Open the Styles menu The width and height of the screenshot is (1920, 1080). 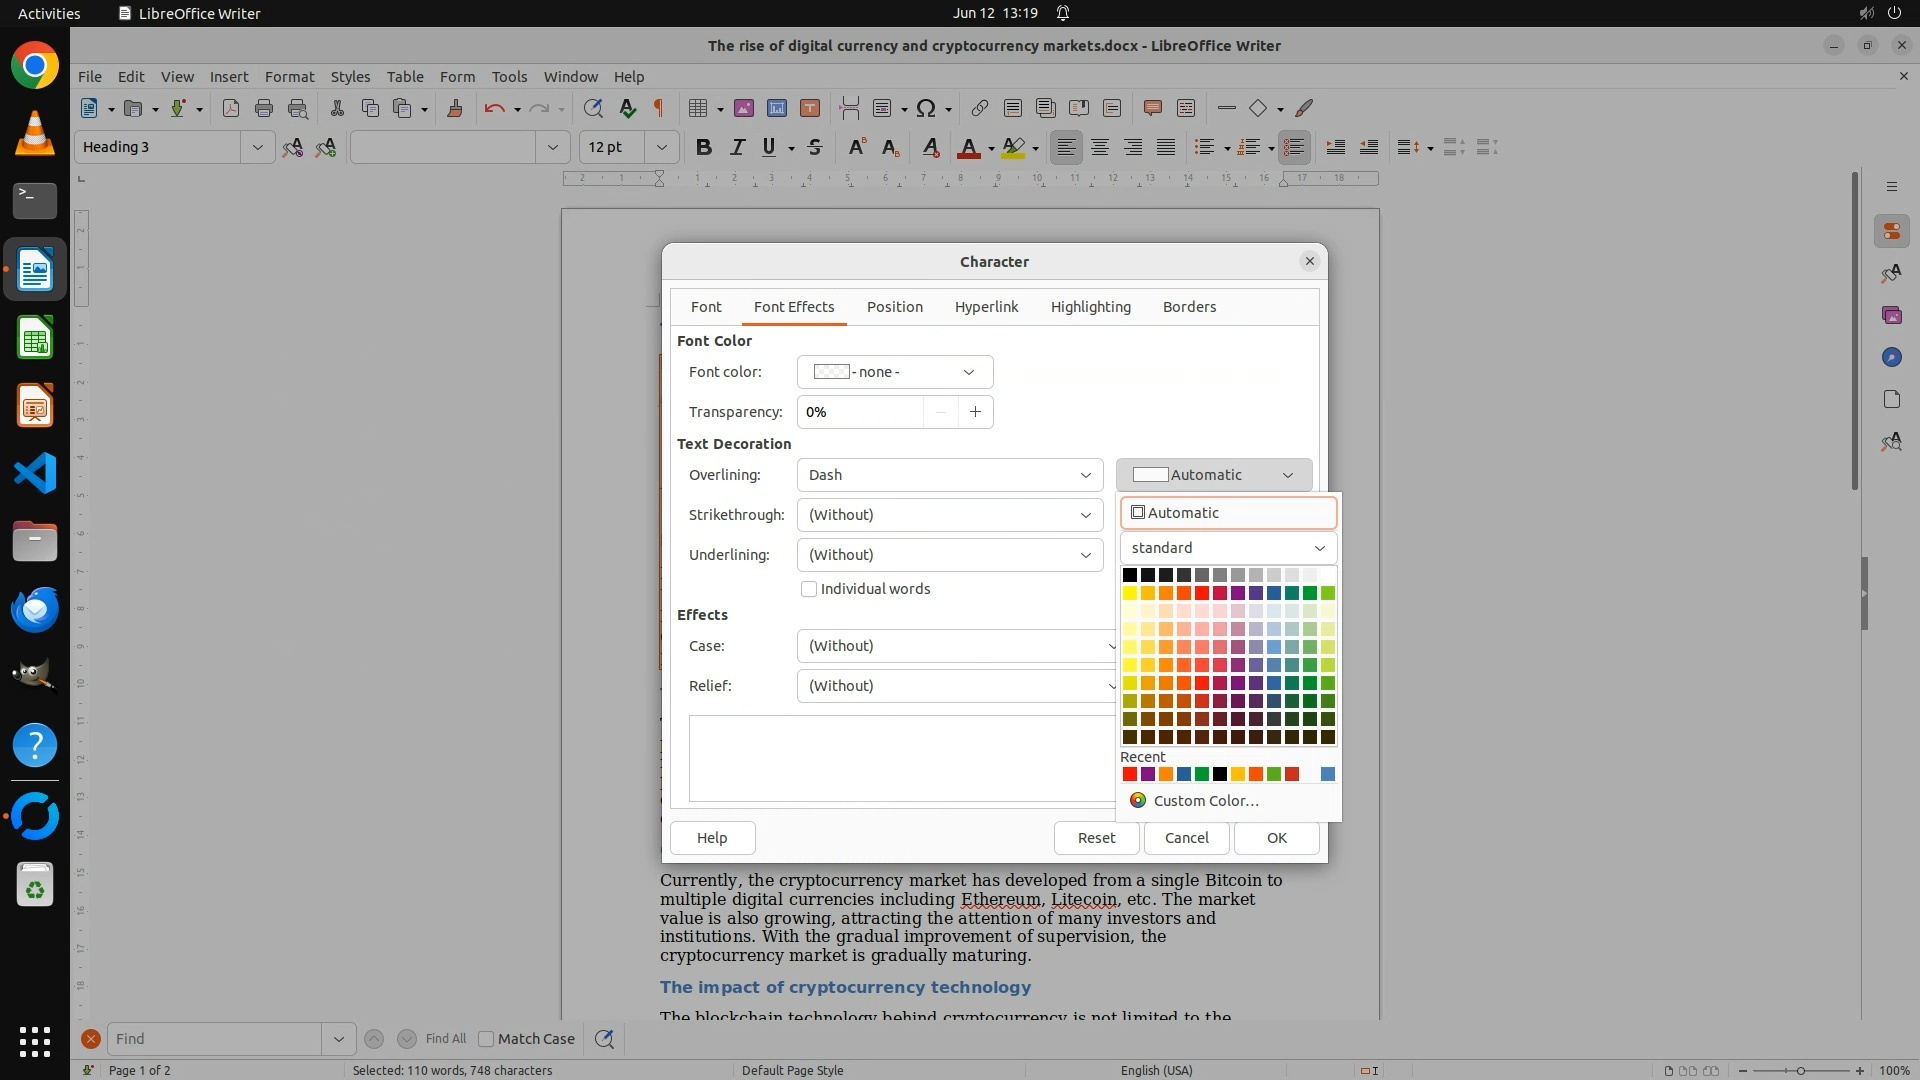350,76
